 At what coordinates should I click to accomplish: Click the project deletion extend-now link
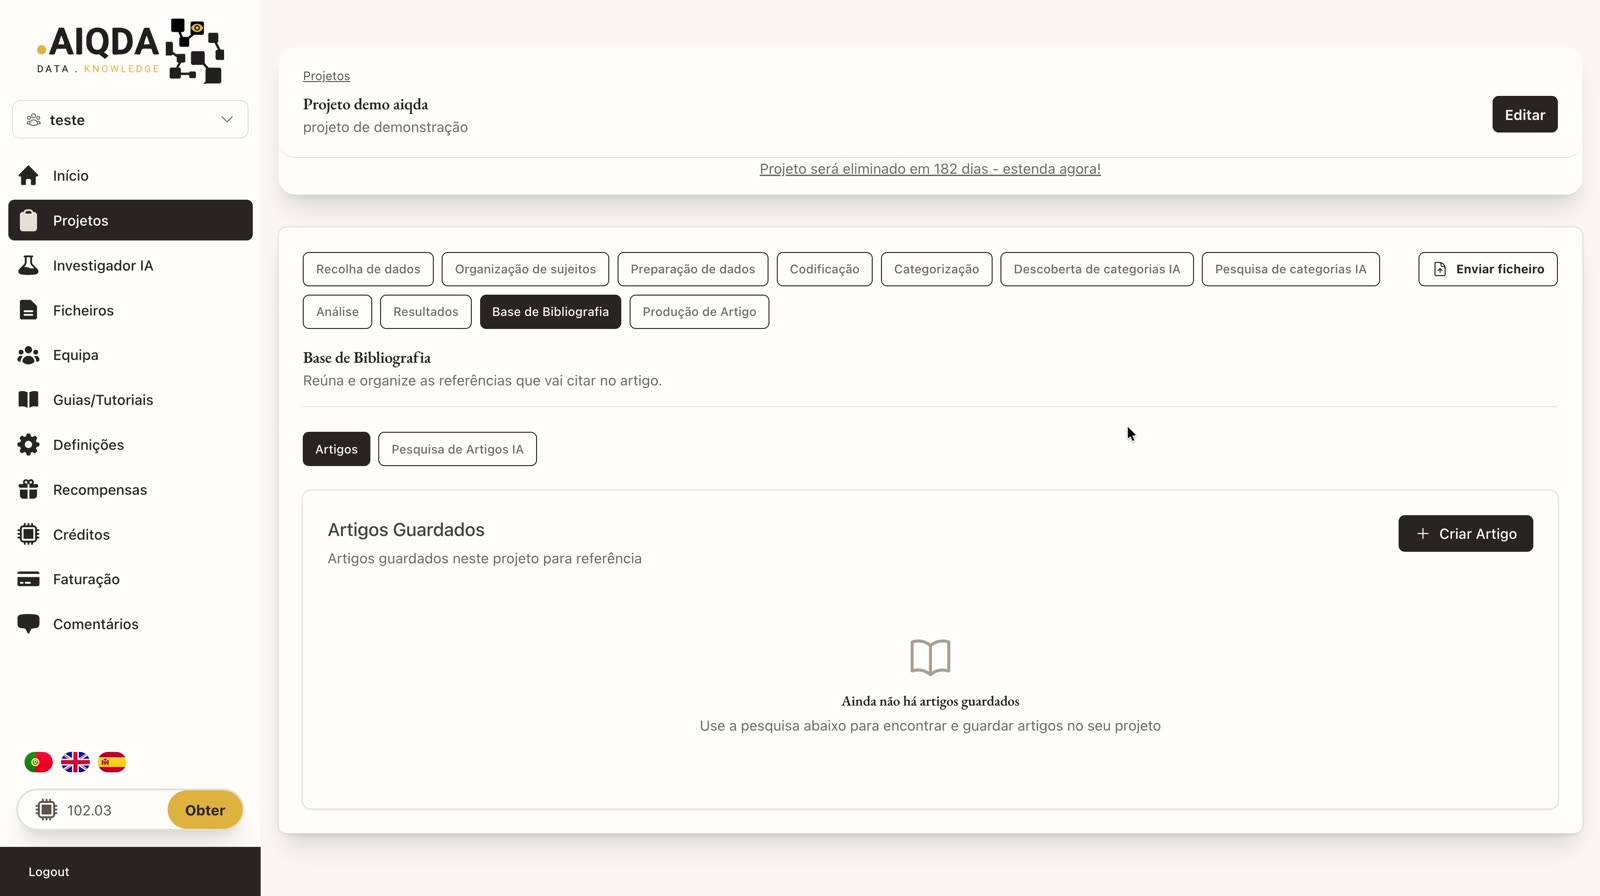(930, 169)
